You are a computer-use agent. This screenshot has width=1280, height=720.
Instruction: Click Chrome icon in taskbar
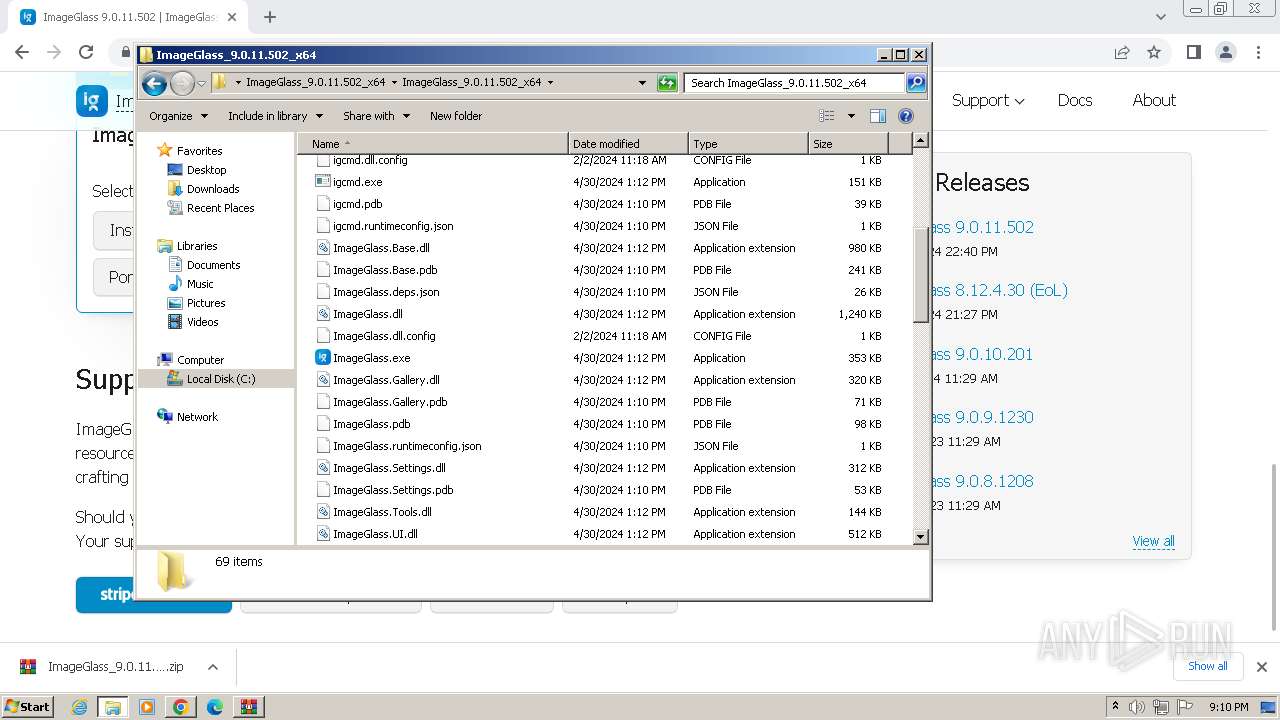(180, 707)
